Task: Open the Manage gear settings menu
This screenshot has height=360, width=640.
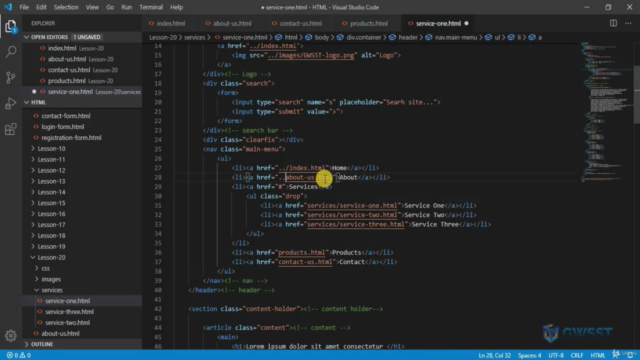Action: pos(11,336)
